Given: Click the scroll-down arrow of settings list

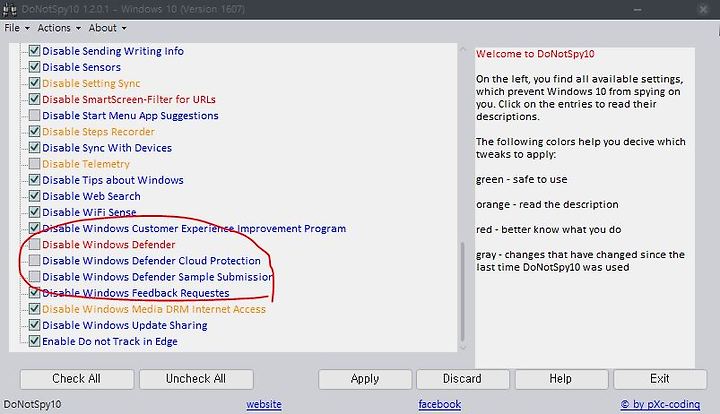Looking at the screenshot, I should click(463, 347).
